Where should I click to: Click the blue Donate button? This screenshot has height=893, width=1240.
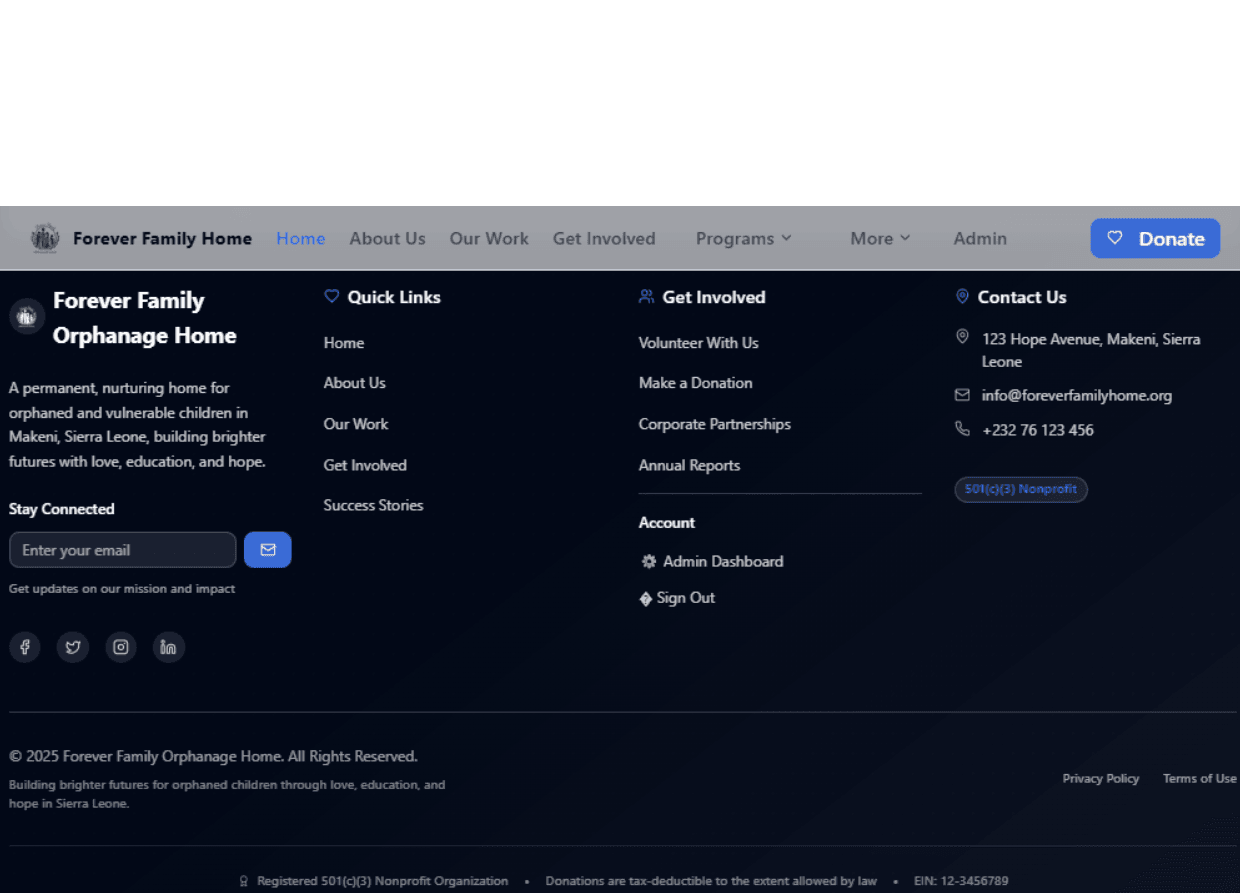click(x=1155, y=238)
